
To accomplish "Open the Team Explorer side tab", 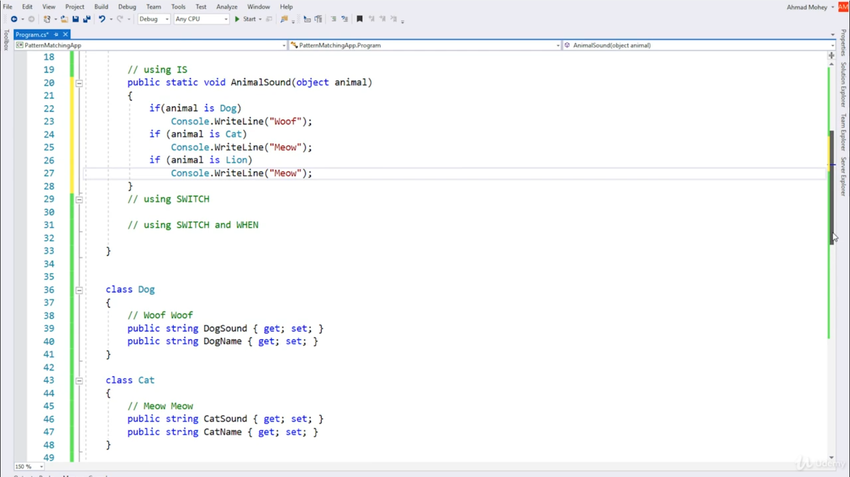I will click(x=843, y=132).
